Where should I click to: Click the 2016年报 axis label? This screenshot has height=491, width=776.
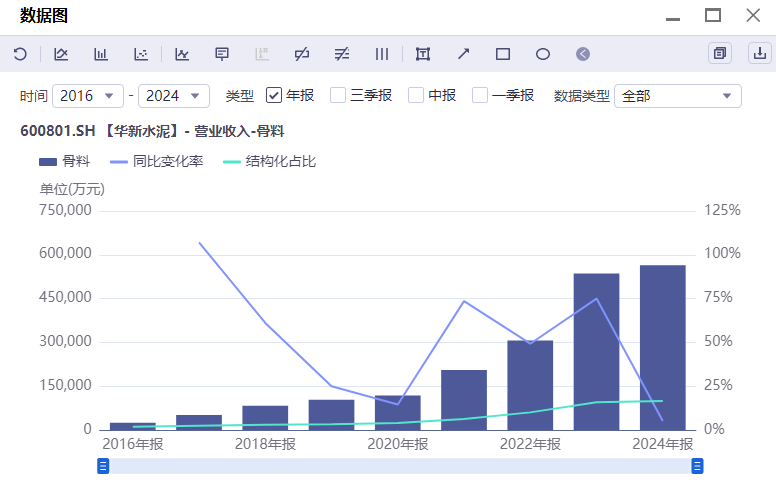coord(133,444)
